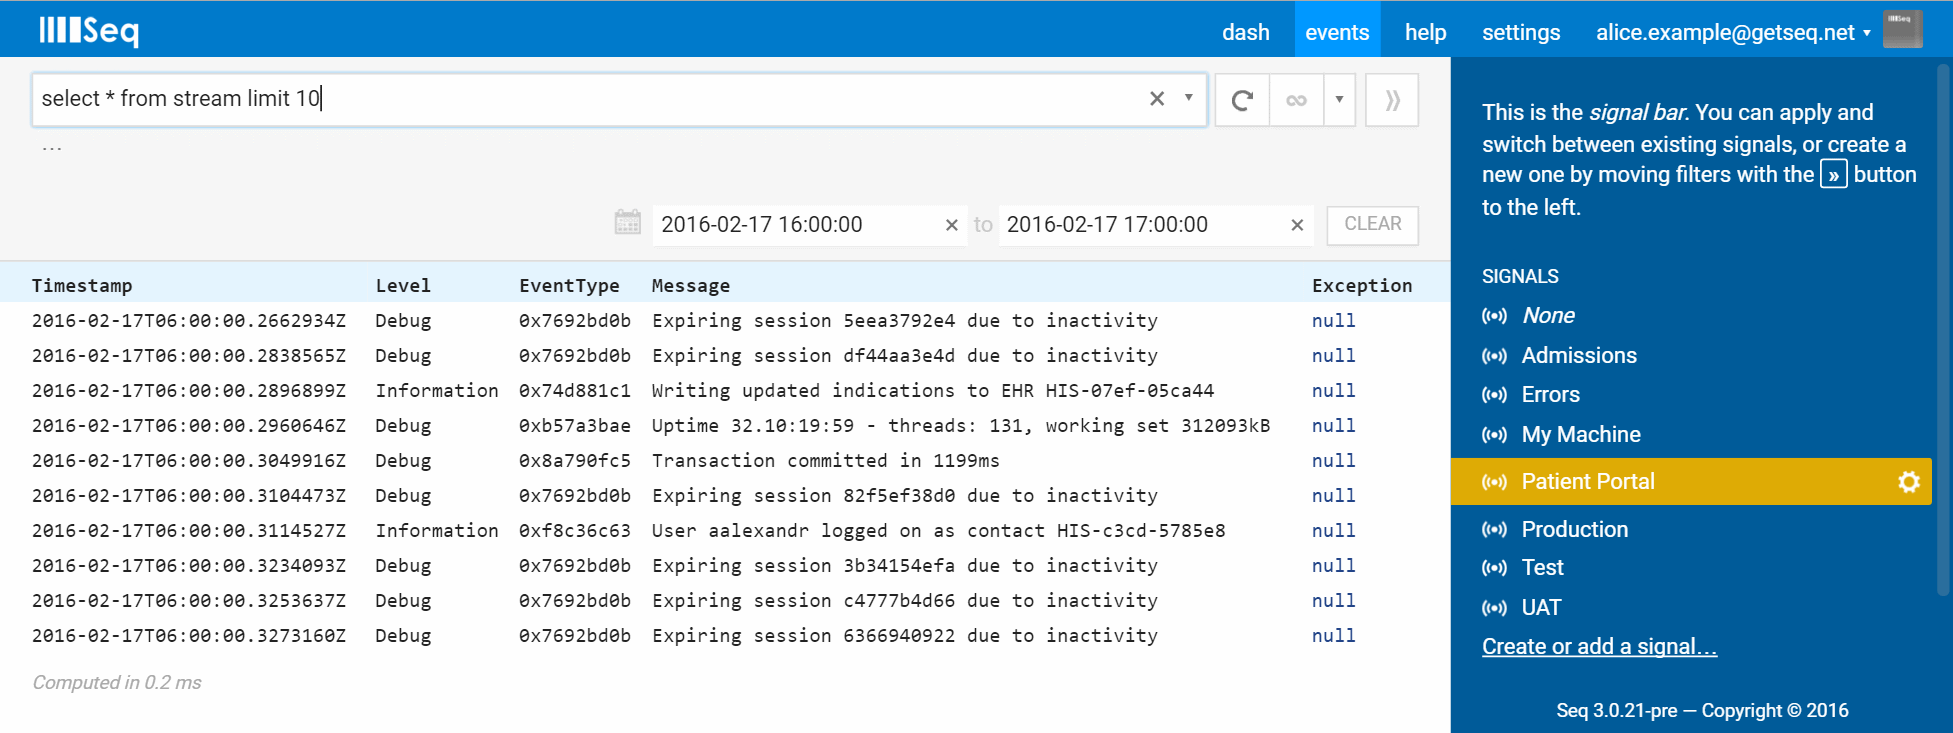Open the alice.example@getseq.net user menu
Image resolution: width=1953 pixels, height=733 pixels.
(1732, 32)
